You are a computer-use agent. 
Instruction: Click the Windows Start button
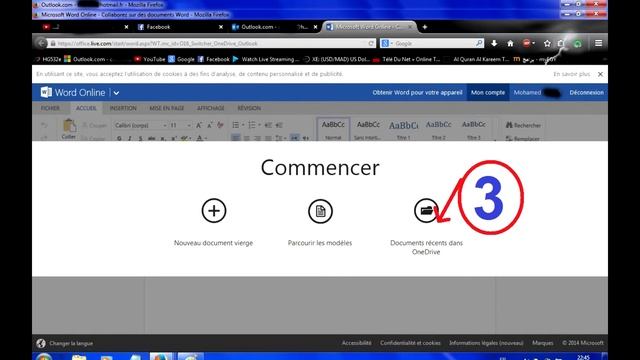pos(43,357)
